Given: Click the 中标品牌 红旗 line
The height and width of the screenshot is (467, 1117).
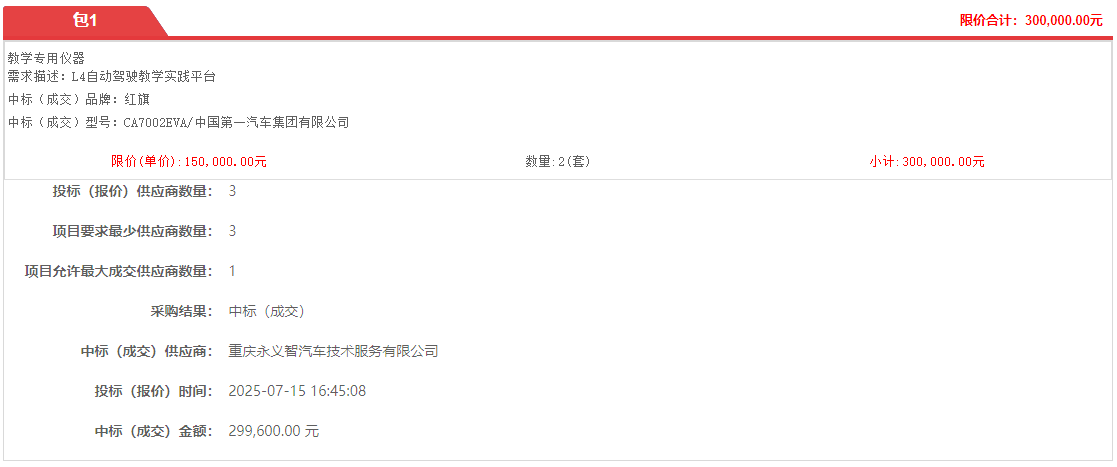Looking at the screenshot, I should (78, 100).
